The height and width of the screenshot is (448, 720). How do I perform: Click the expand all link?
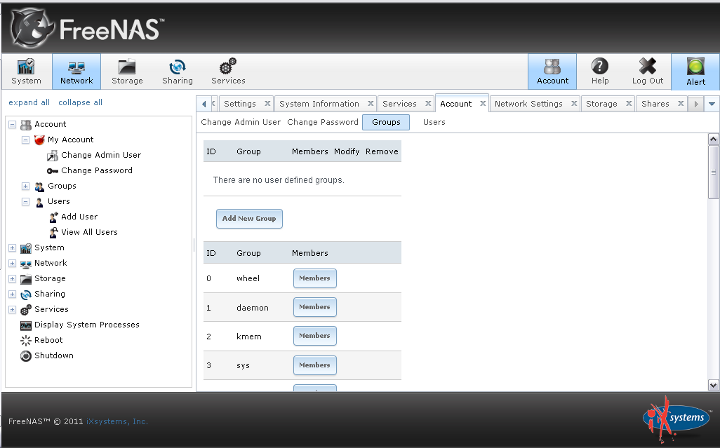(29, 102)
